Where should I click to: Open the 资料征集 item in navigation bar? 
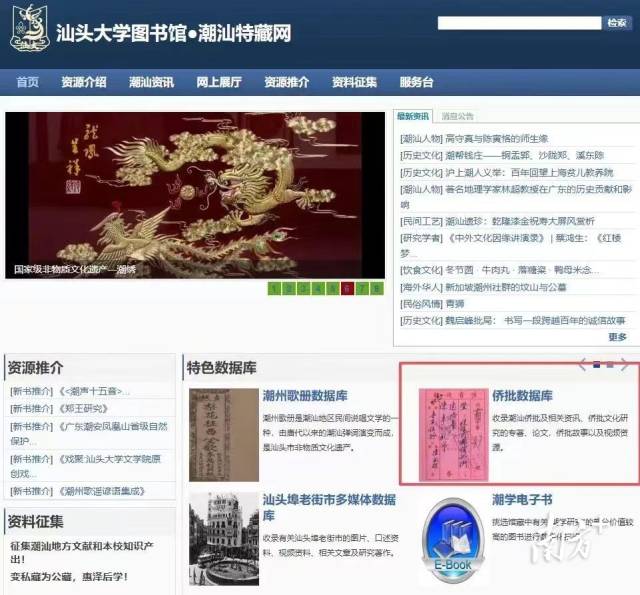click(x=354, y=82)
